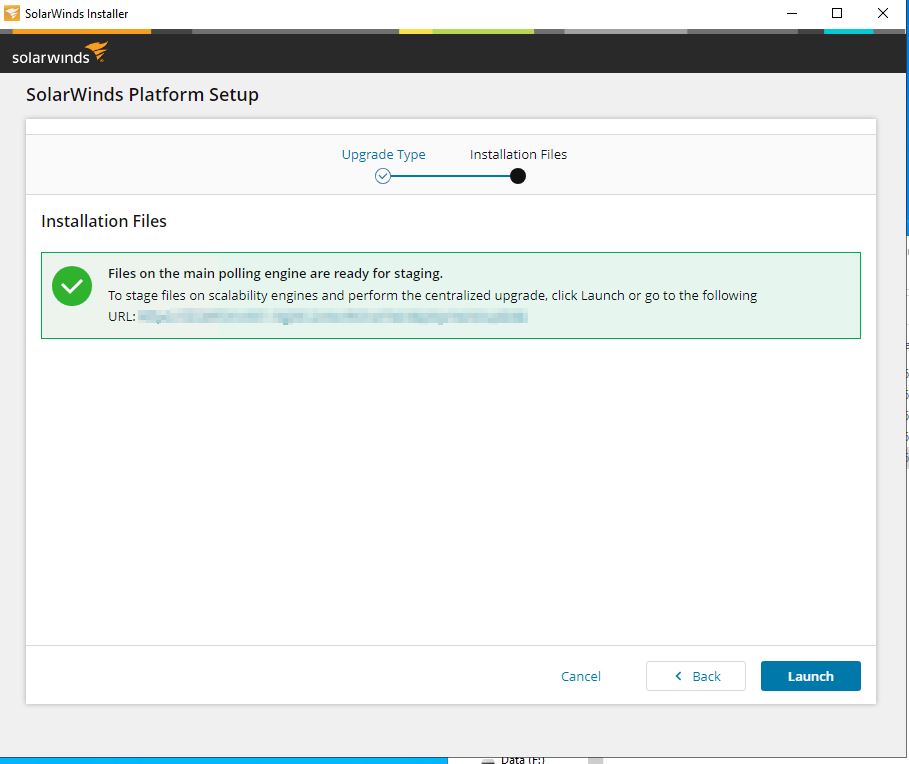909x764 pixels.
Task: Minimize the SolarWinds Installer window
Action: click(792, 13)
